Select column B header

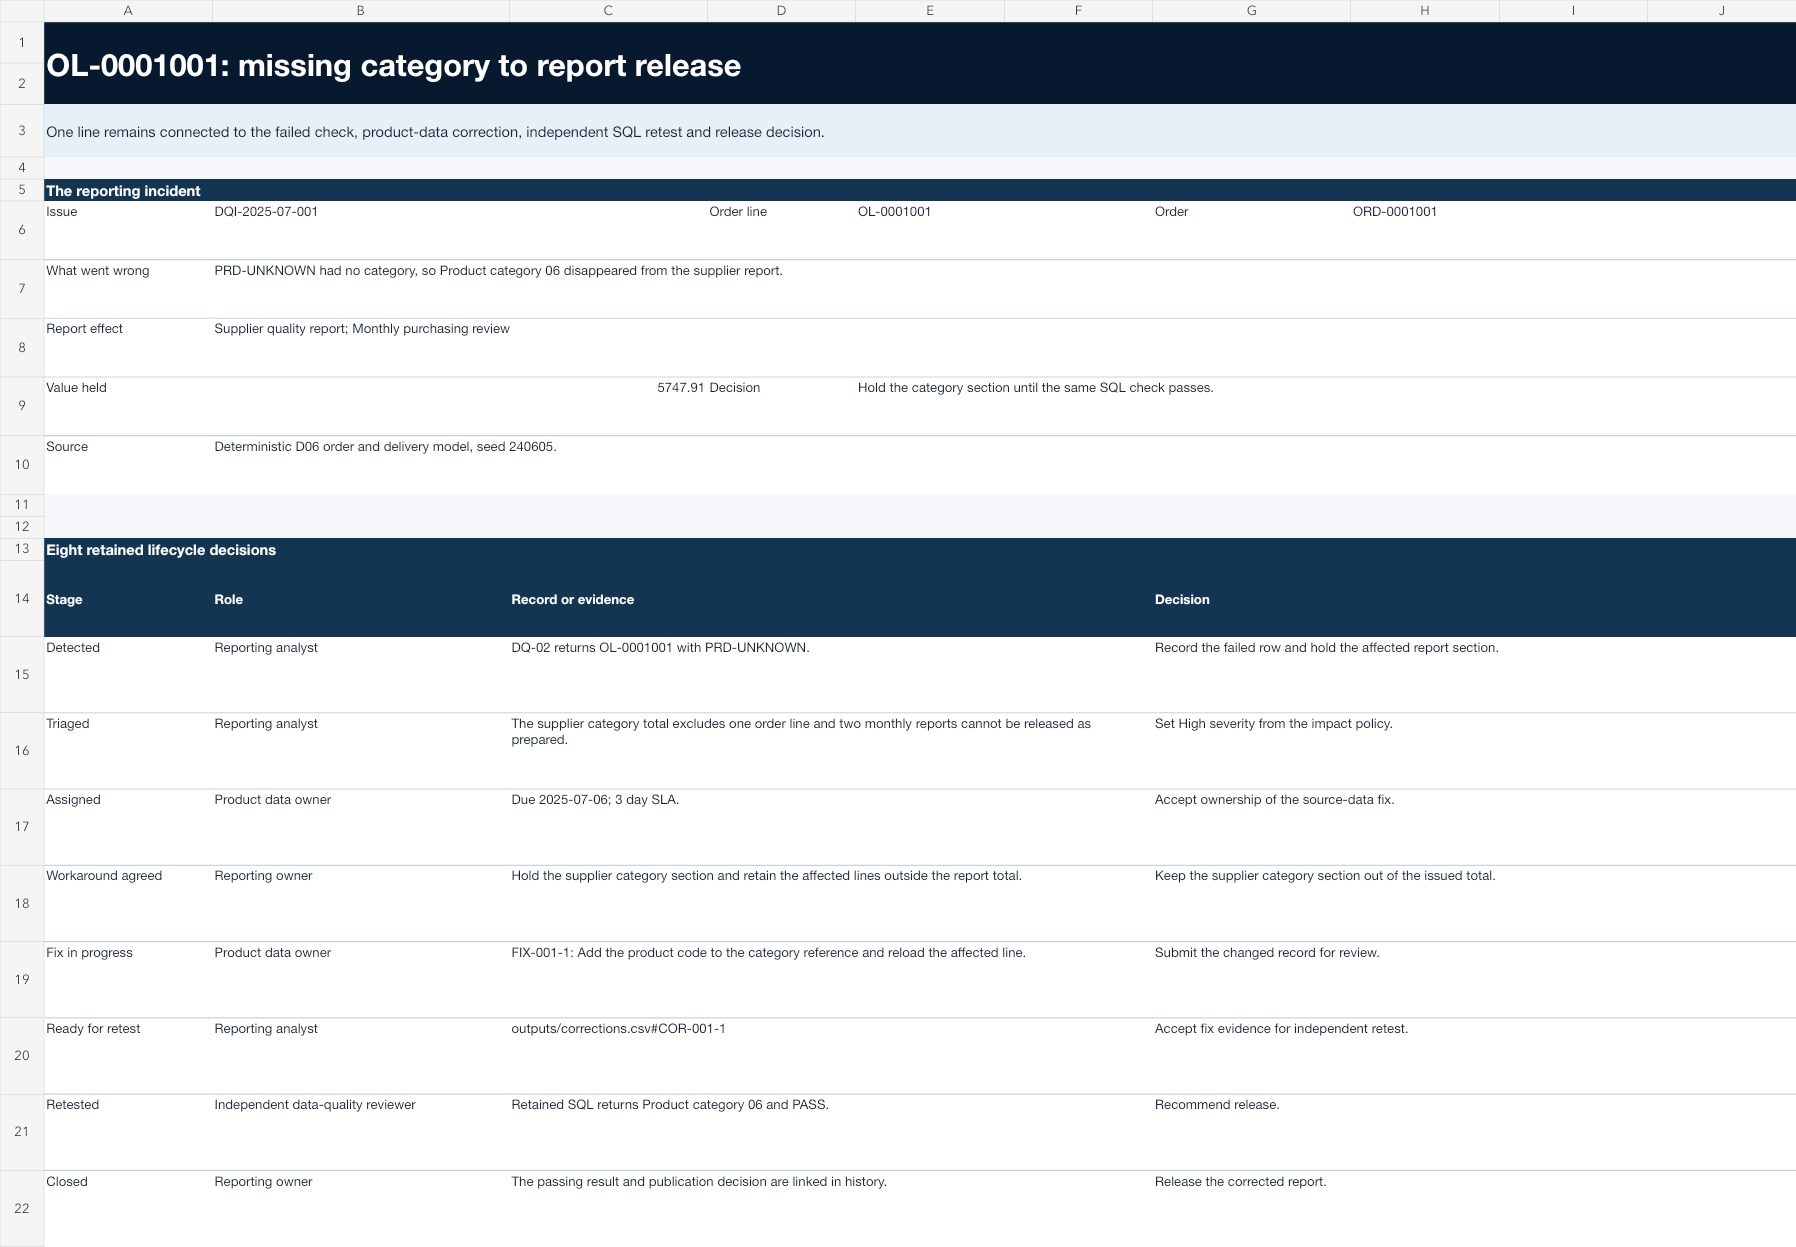click(x=360, y=10)
